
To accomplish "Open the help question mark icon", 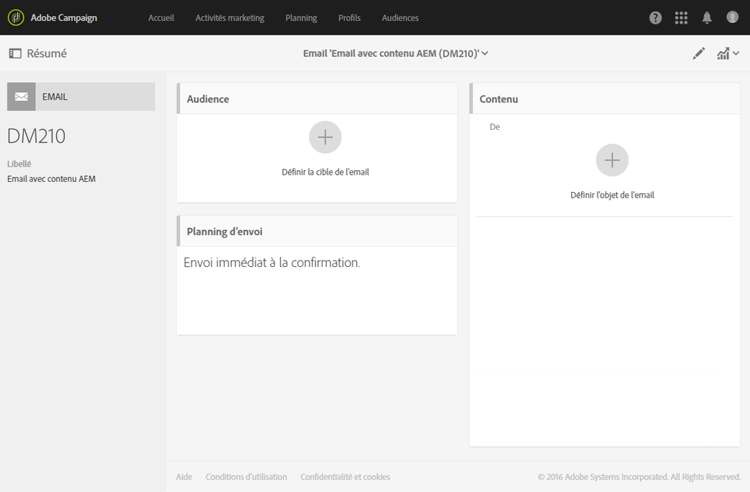I will pyautogui.click(x=655, y=18).
